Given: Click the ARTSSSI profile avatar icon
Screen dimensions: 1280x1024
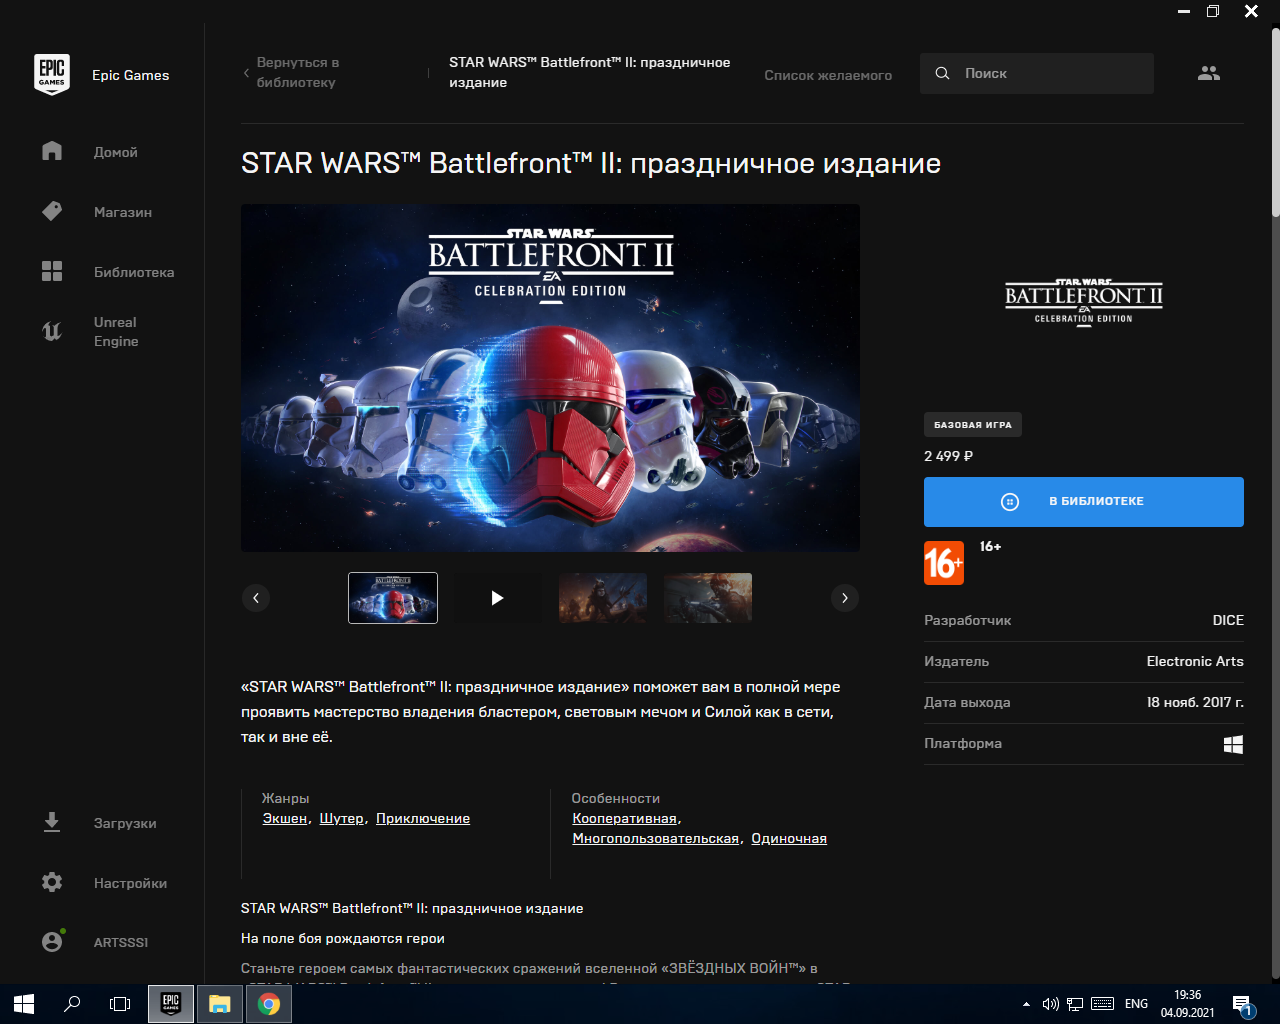Looking at the screenshot, I should coord(52,941).
